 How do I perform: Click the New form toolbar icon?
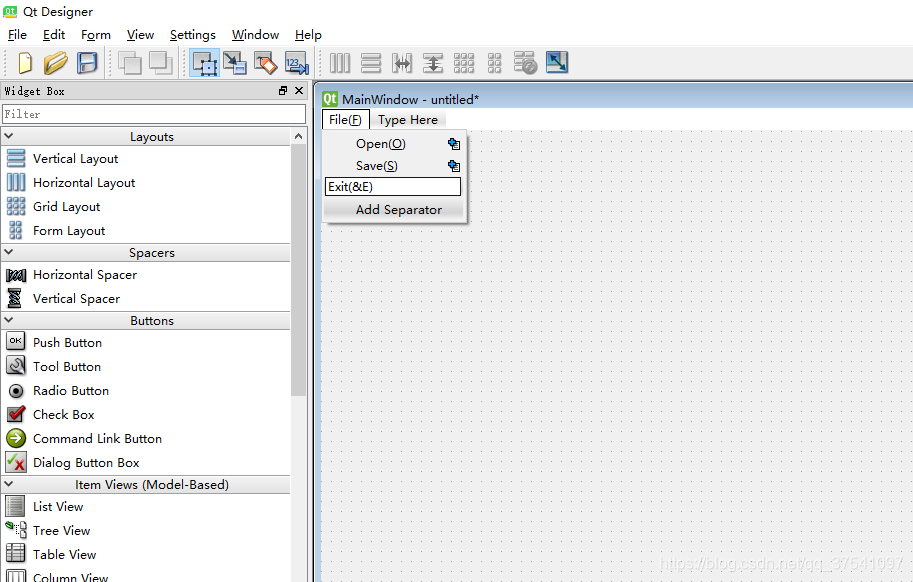25,63
